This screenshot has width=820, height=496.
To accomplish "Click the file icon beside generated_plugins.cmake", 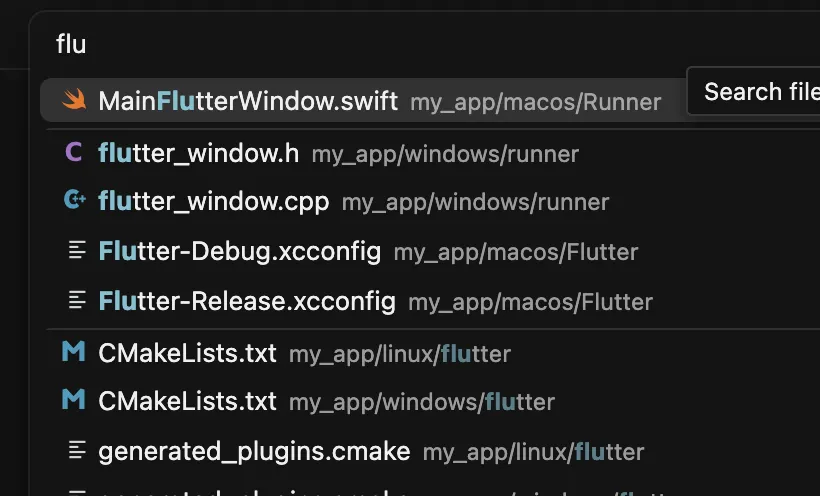I will click(77, 450).
